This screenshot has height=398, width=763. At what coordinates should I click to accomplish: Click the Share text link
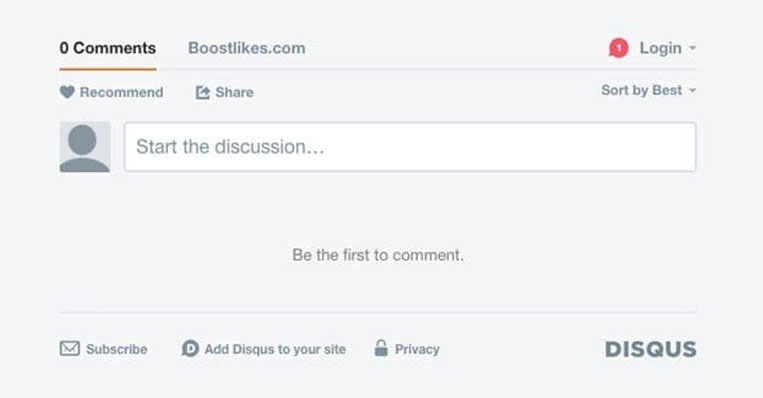pyautogui.click(x=234, y=92)
